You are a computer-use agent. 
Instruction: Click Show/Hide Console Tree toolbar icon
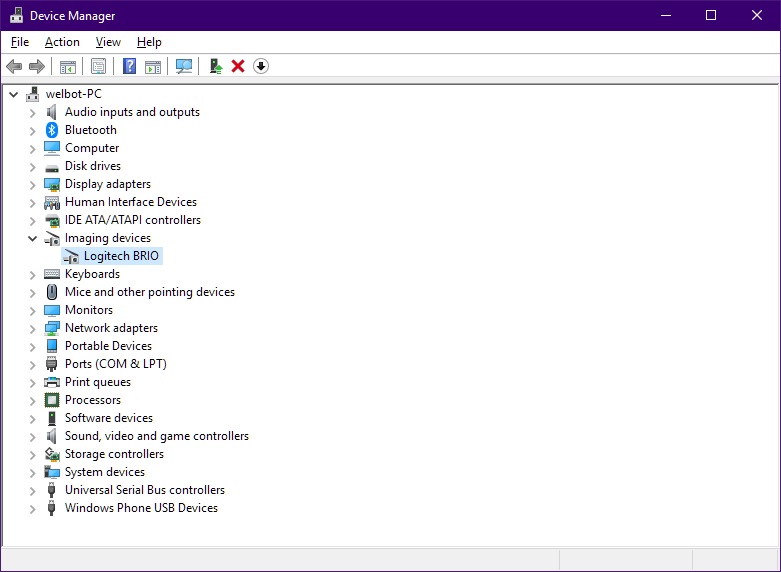point(68,66)
